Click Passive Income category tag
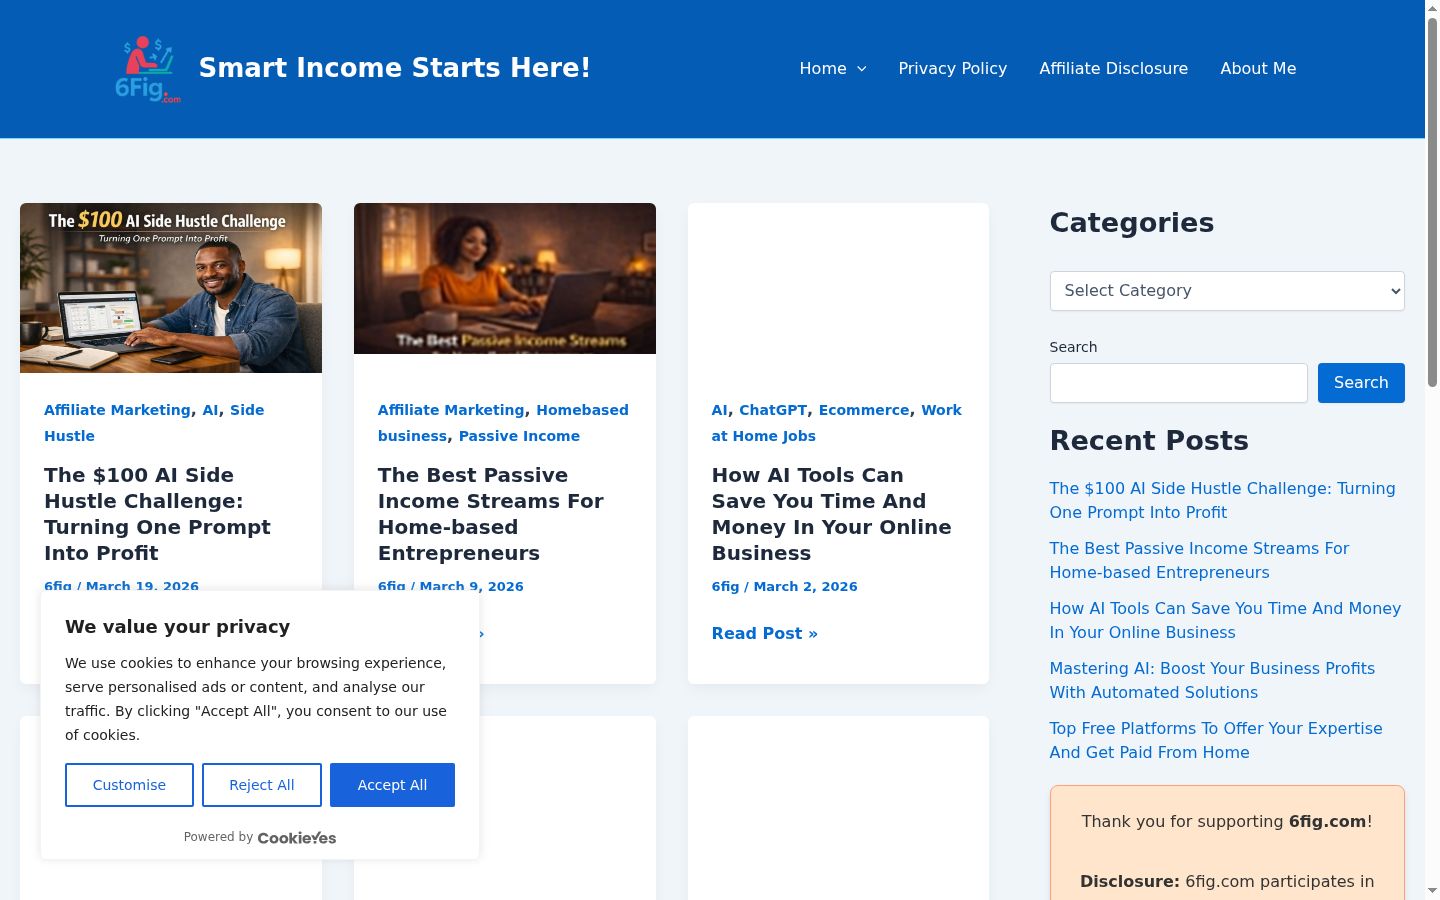Viewport: 1440px width, 900px height. pyautogui.click(x=519, y=436)
